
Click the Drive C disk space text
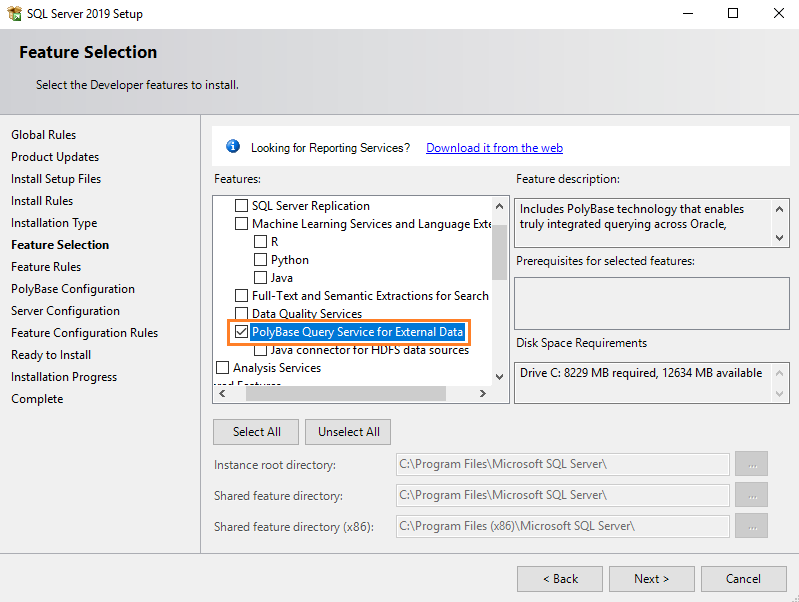tap(641, 373)
